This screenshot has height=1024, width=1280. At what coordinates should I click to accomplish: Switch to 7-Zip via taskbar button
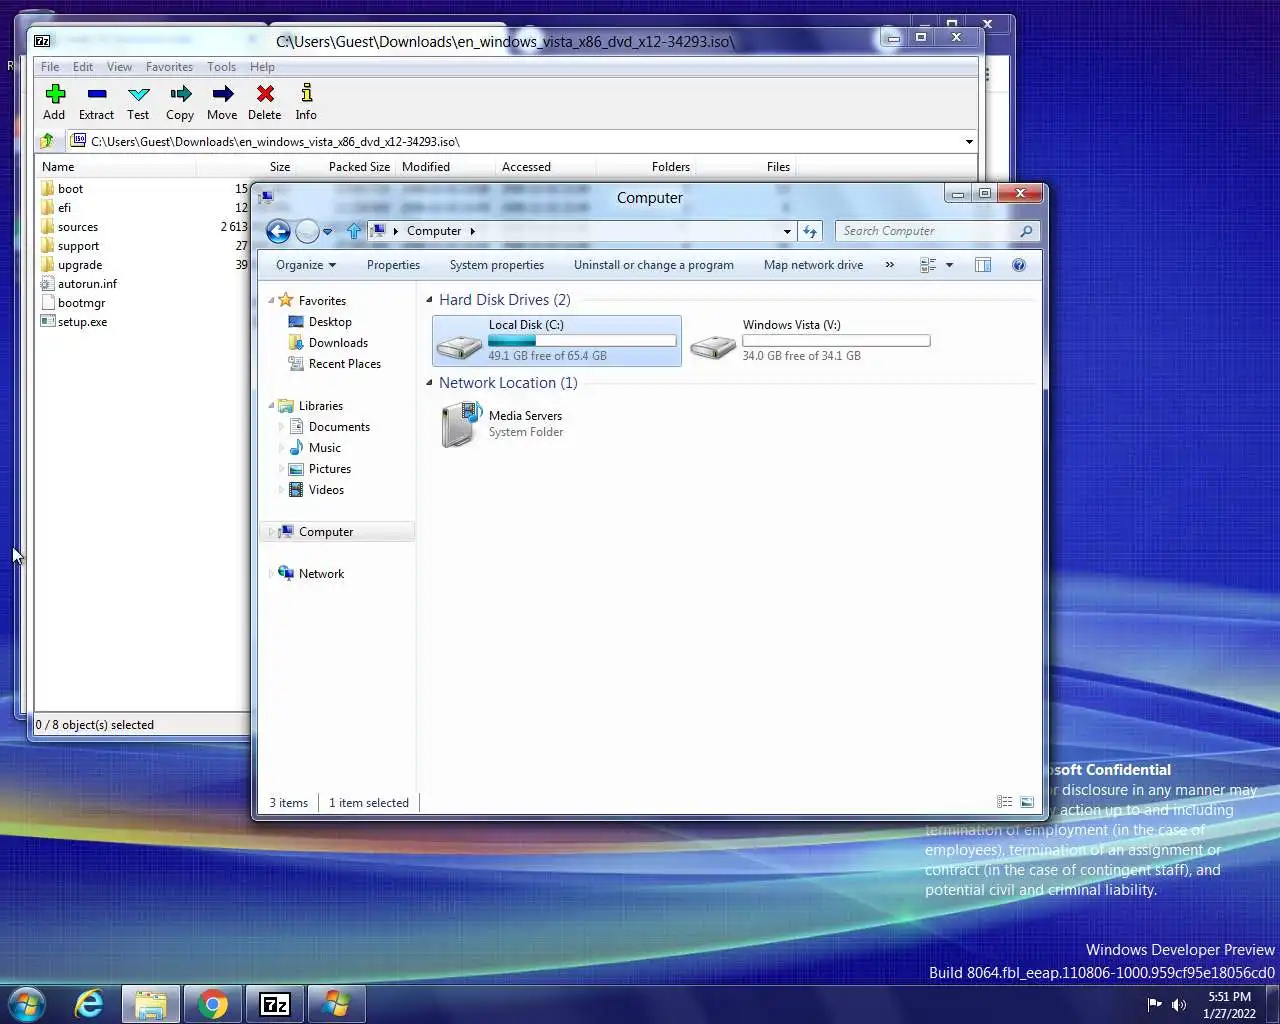point(274,1004)
